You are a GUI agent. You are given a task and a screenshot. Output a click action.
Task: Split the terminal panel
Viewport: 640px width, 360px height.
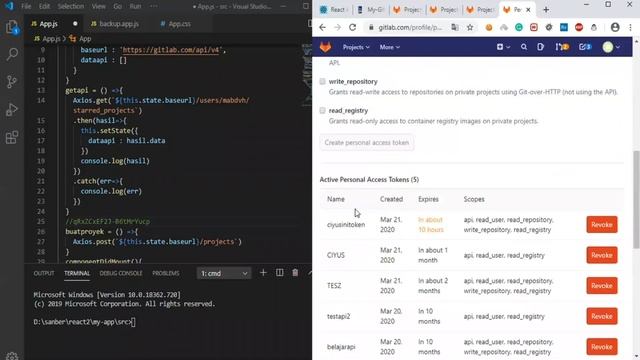[280, 273]
